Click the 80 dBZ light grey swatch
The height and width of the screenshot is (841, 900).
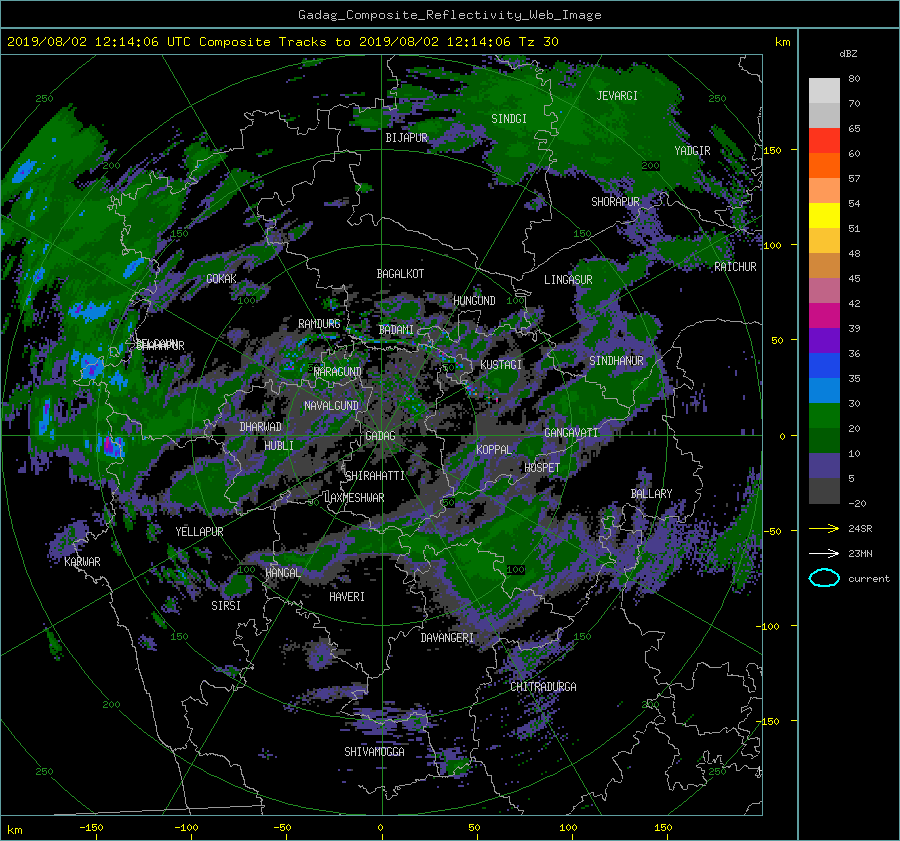[824, 90]
